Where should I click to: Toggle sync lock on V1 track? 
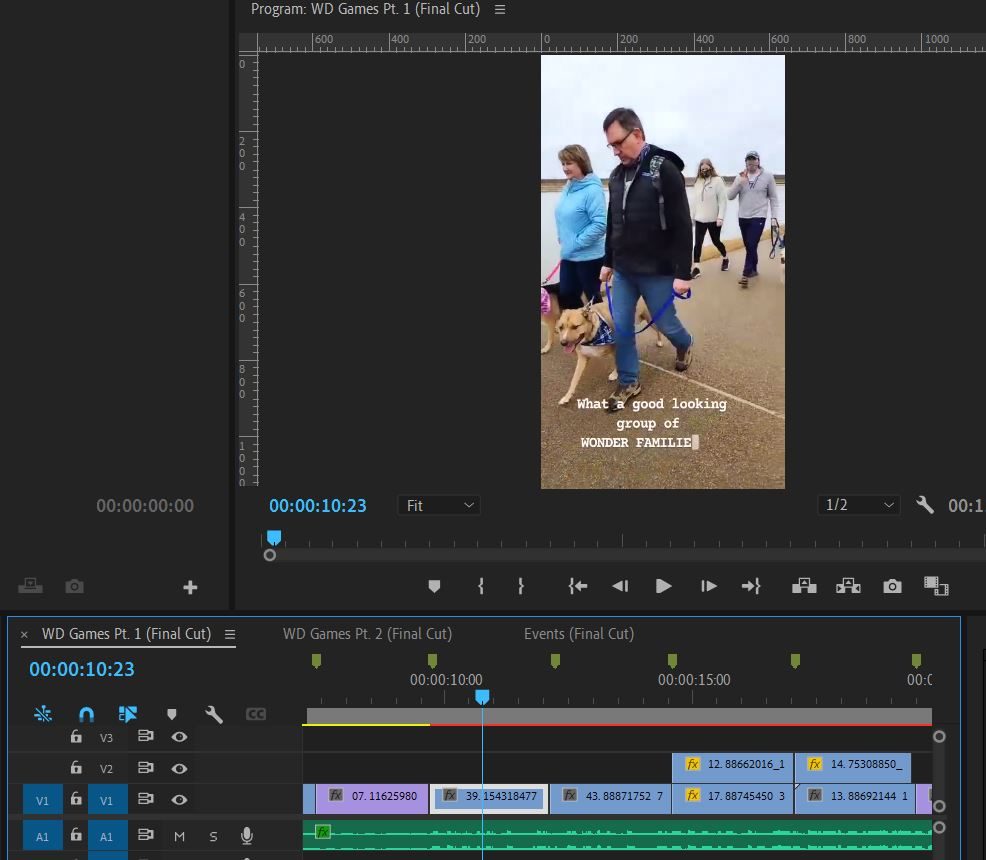click(146, 798)
